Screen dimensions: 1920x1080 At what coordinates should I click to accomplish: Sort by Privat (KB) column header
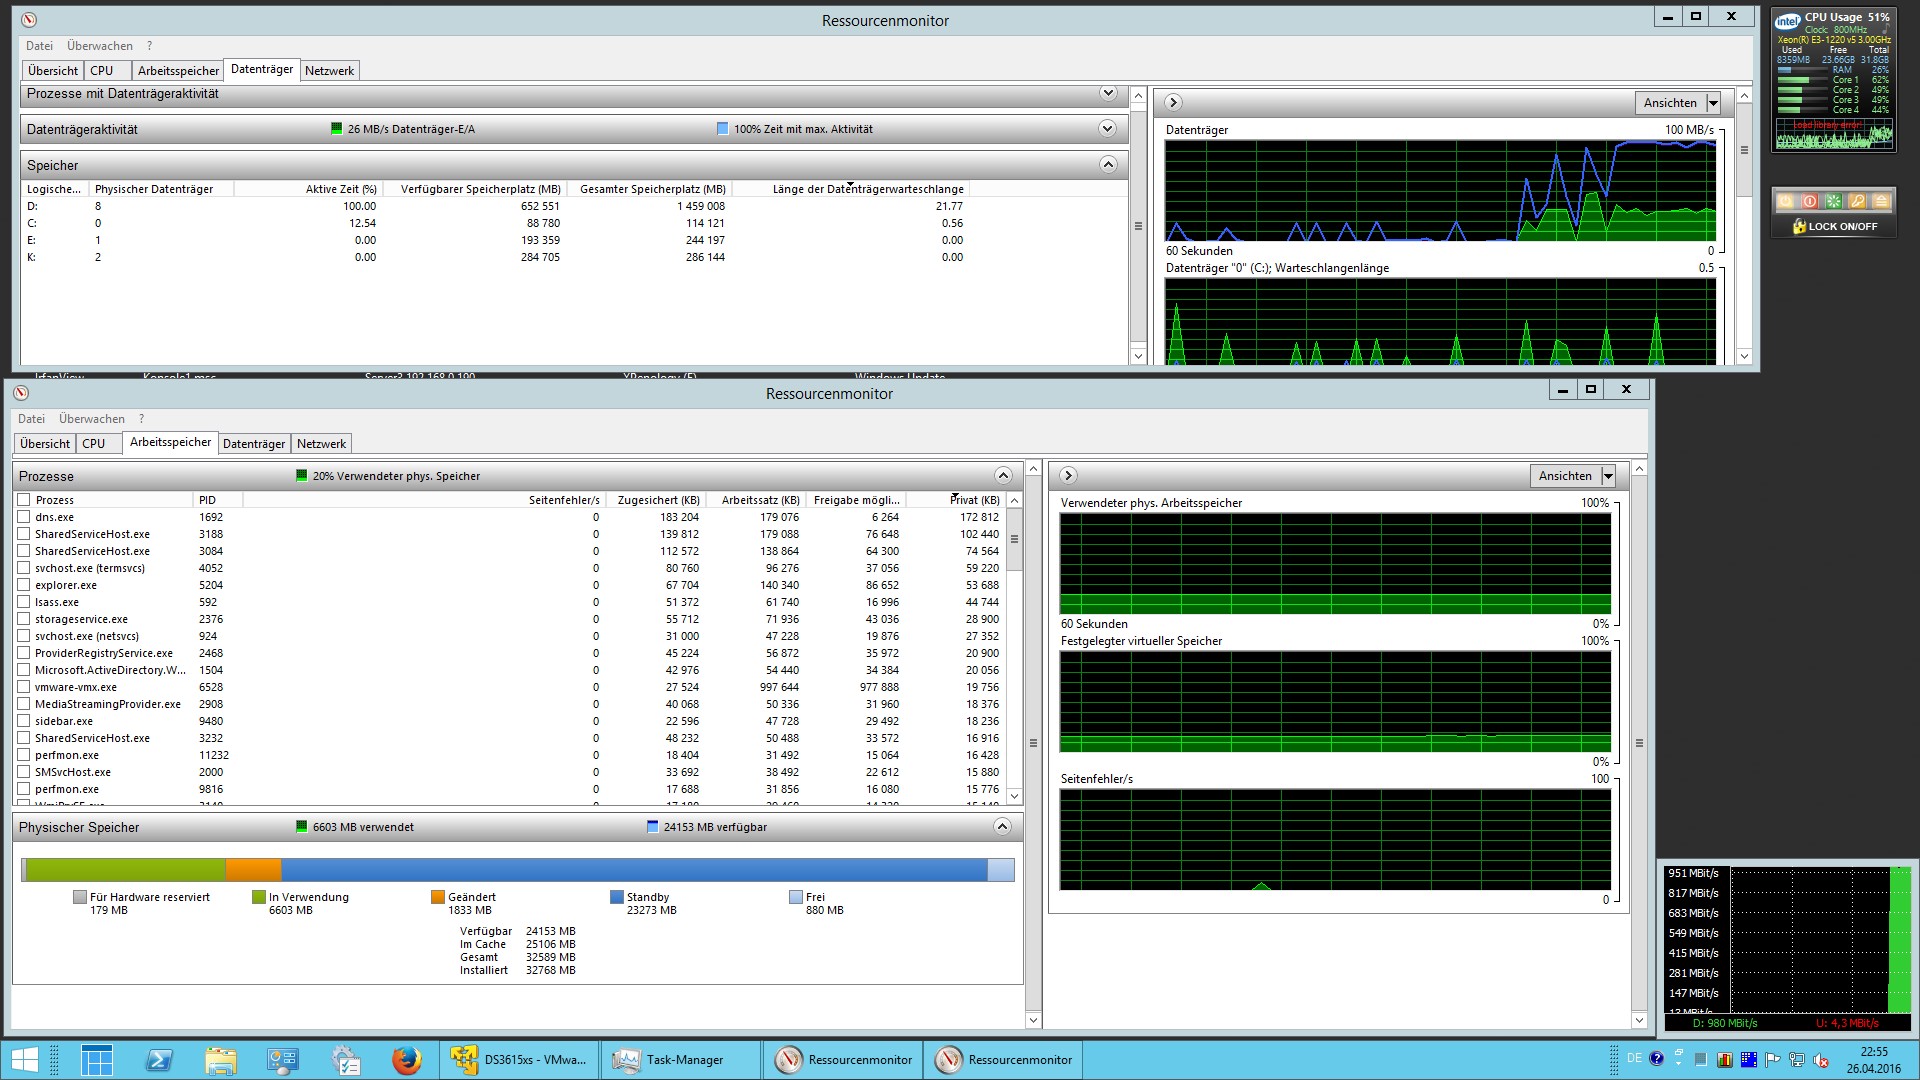click(x=974, y=500)
